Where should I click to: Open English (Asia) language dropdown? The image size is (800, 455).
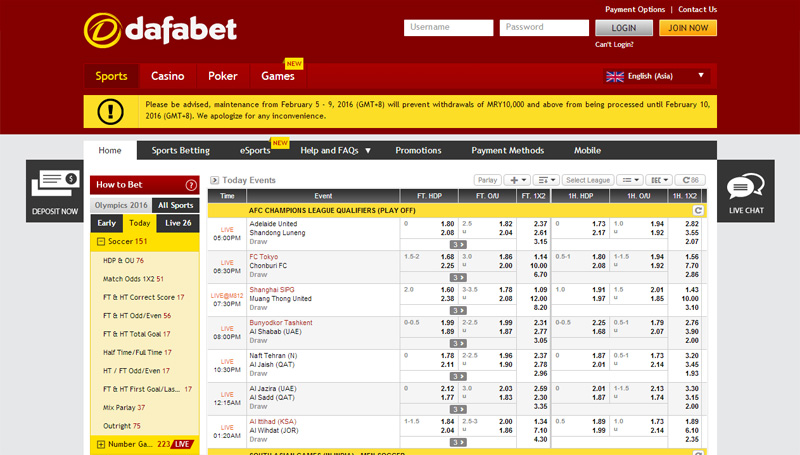pyautogui.click(x=655, y=76)
